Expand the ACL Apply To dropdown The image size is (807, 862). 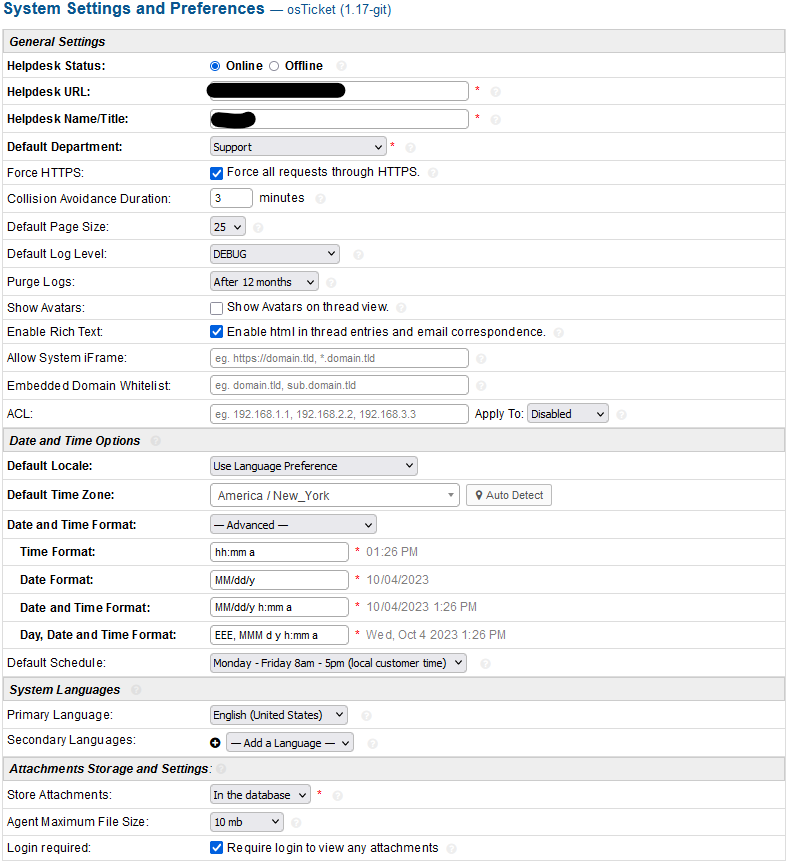[567, 414]
